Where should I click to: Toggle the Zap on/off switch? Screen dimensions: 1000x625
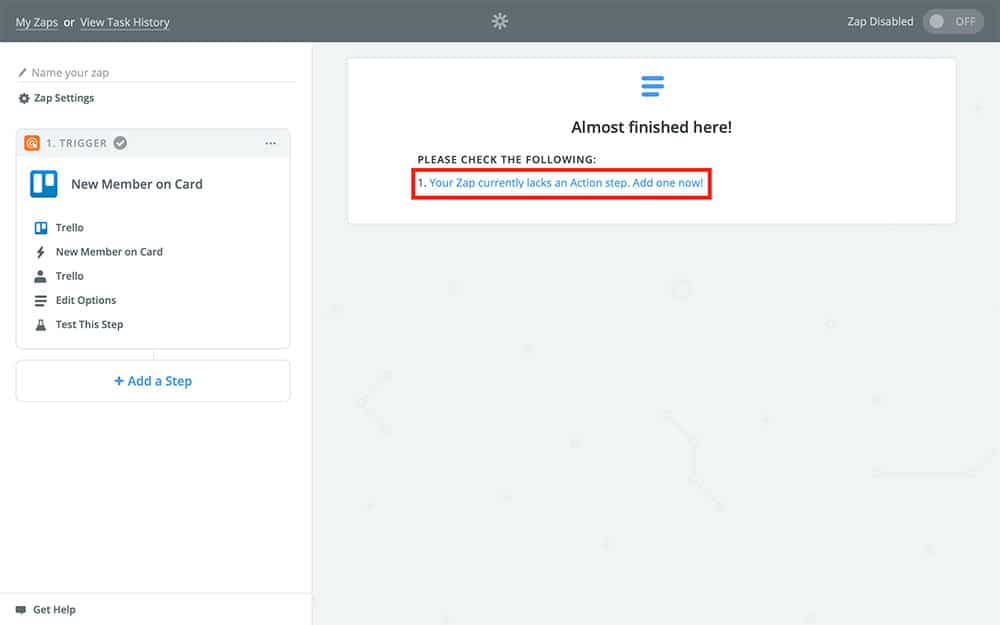pyautogui.click(x=952, y=21)
